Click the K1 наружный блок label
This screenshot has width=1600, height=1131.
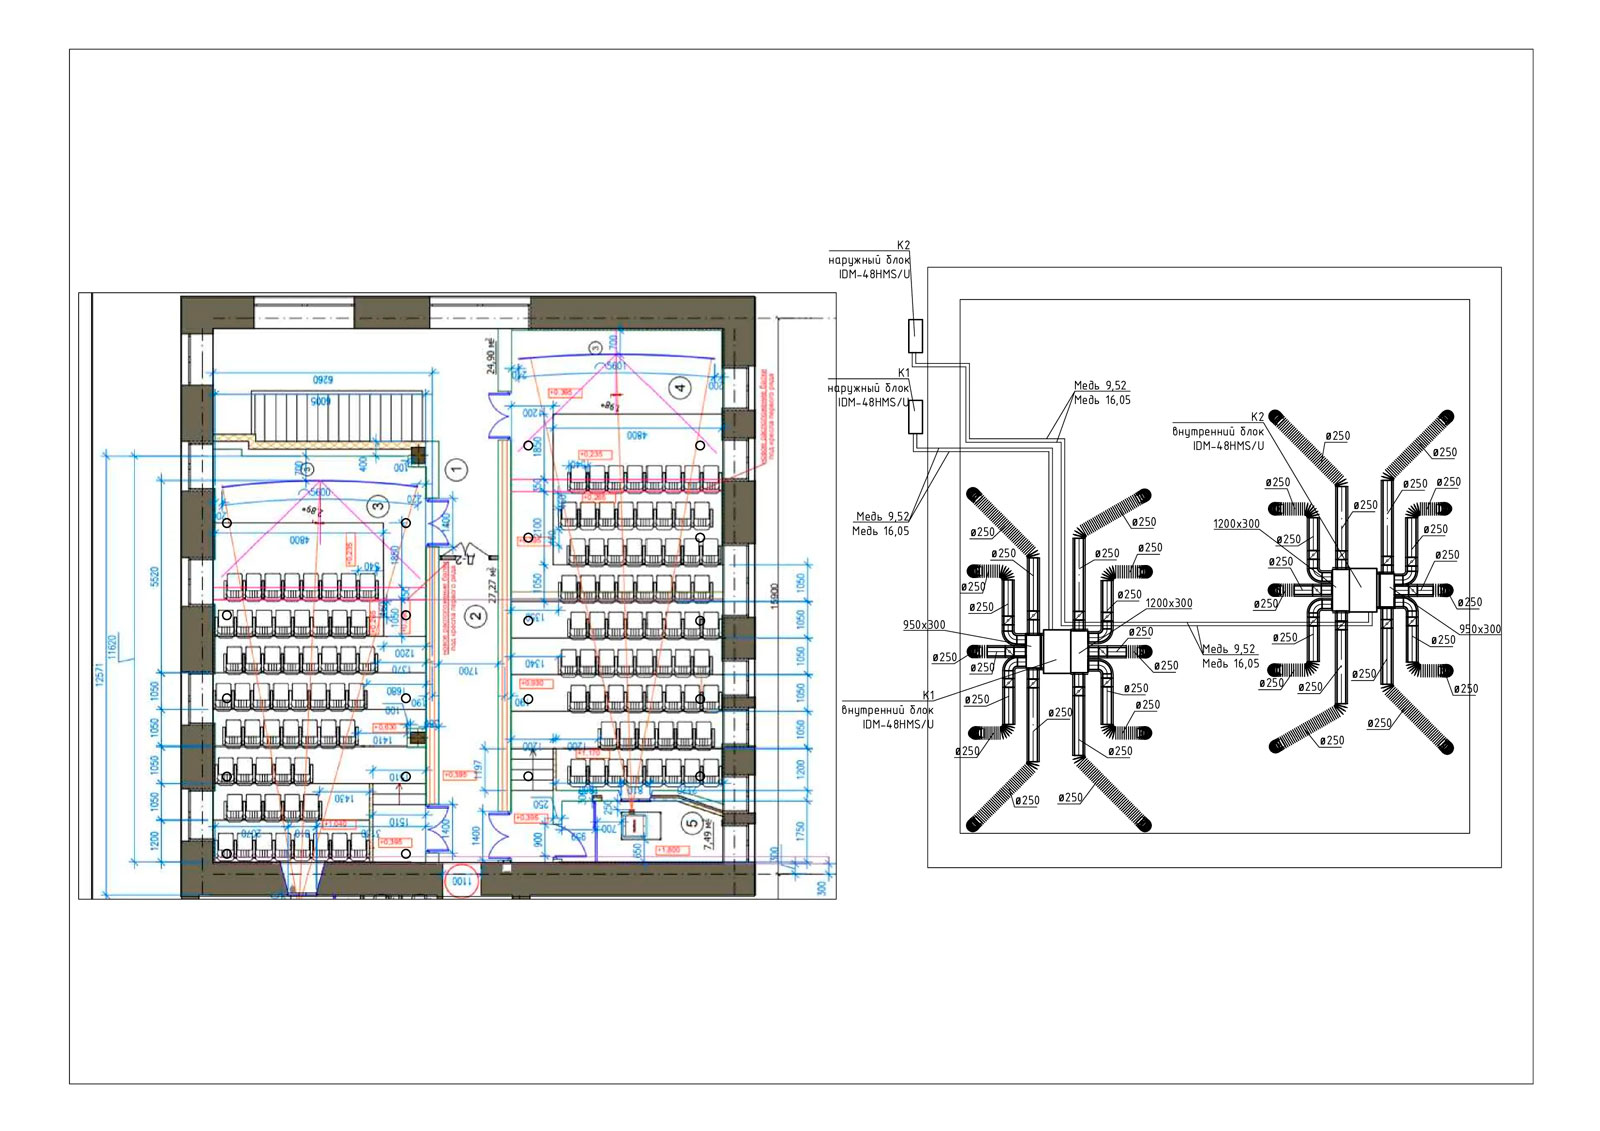click(869, 388)
